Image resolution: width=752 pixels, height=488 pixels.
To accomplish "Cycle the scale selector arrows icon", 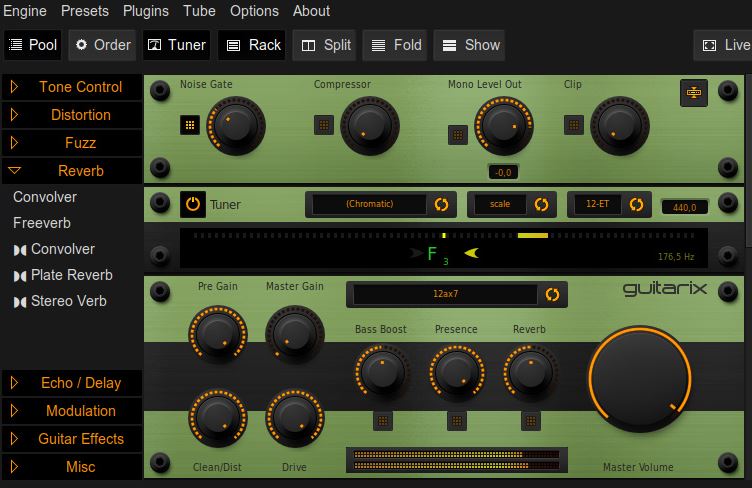I will tap(541, 204).
